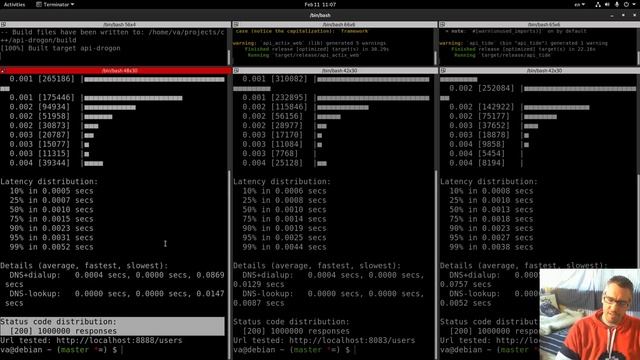Click the power icon in top bar
Screen dimensions: 640x360
point(626,4)
